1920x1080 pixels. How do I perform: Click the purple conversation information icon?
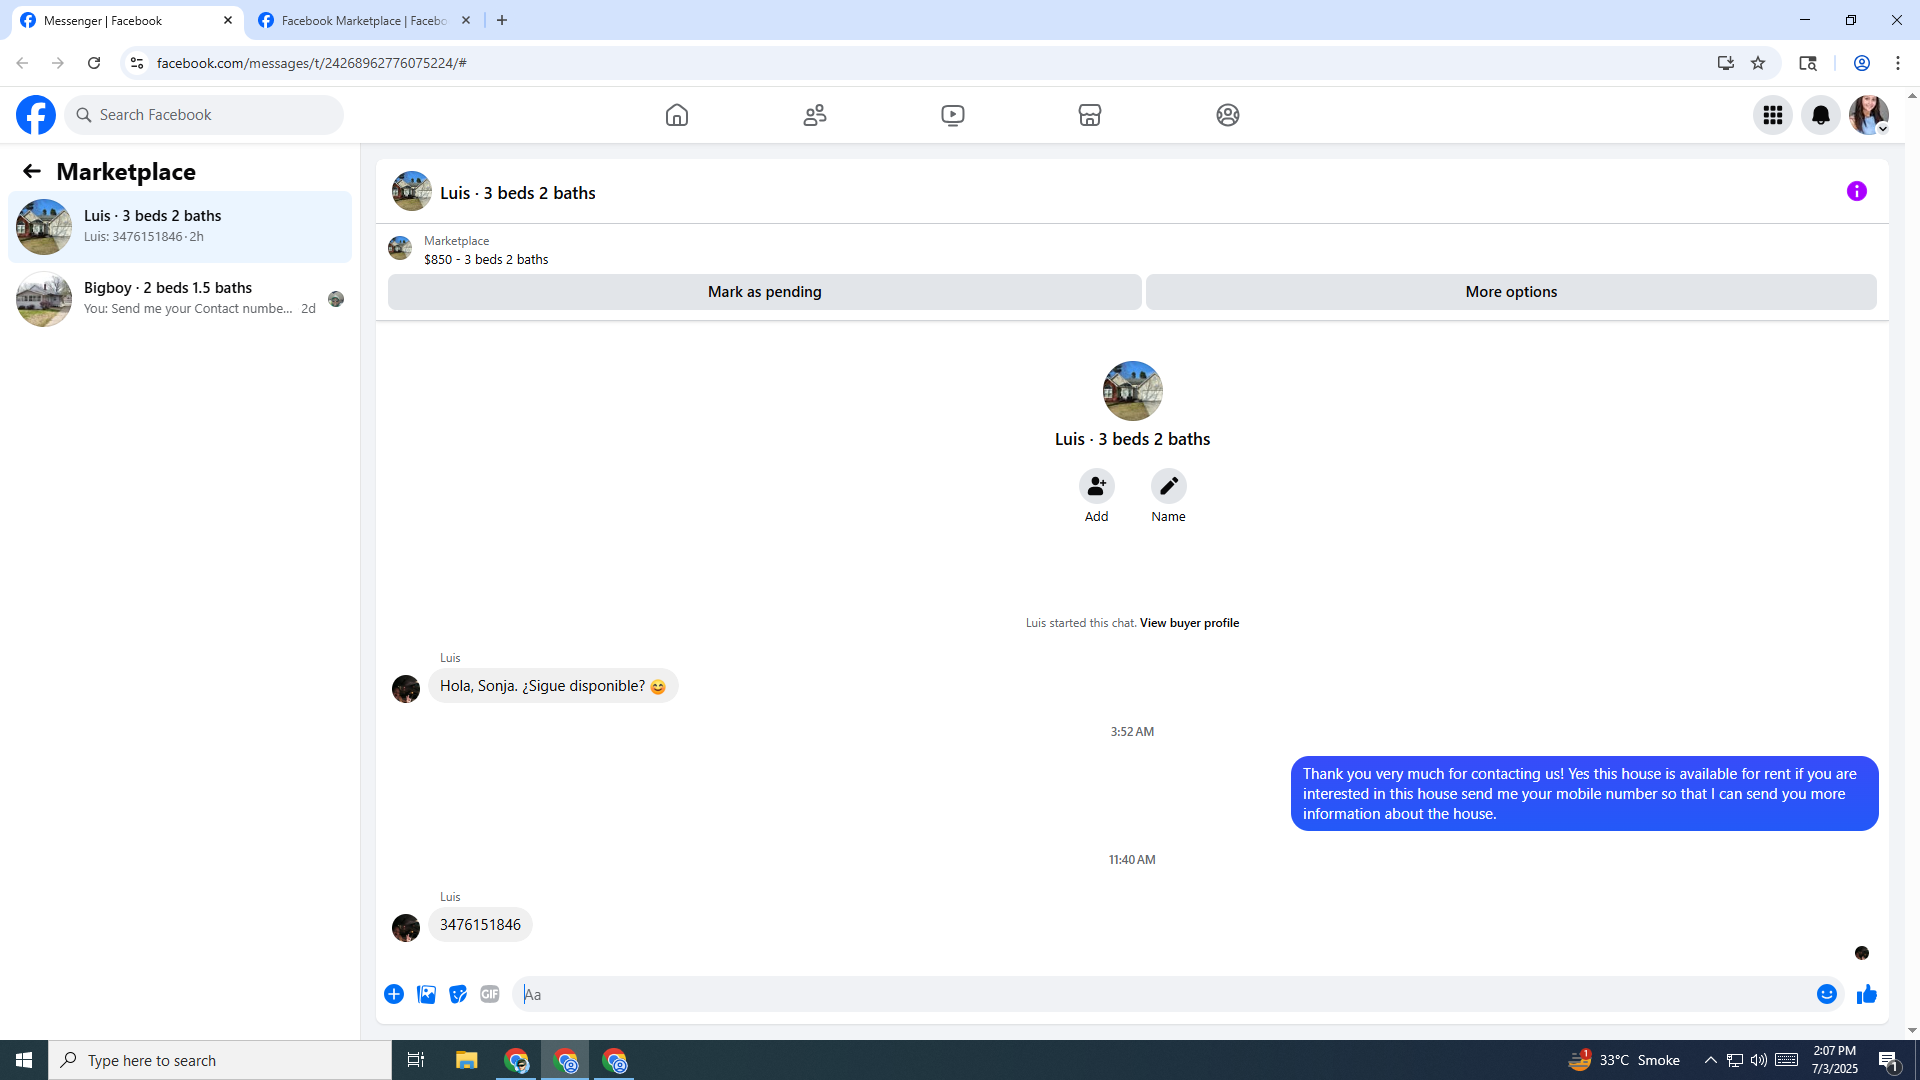pyautogui.click(x=1857, y=191)
